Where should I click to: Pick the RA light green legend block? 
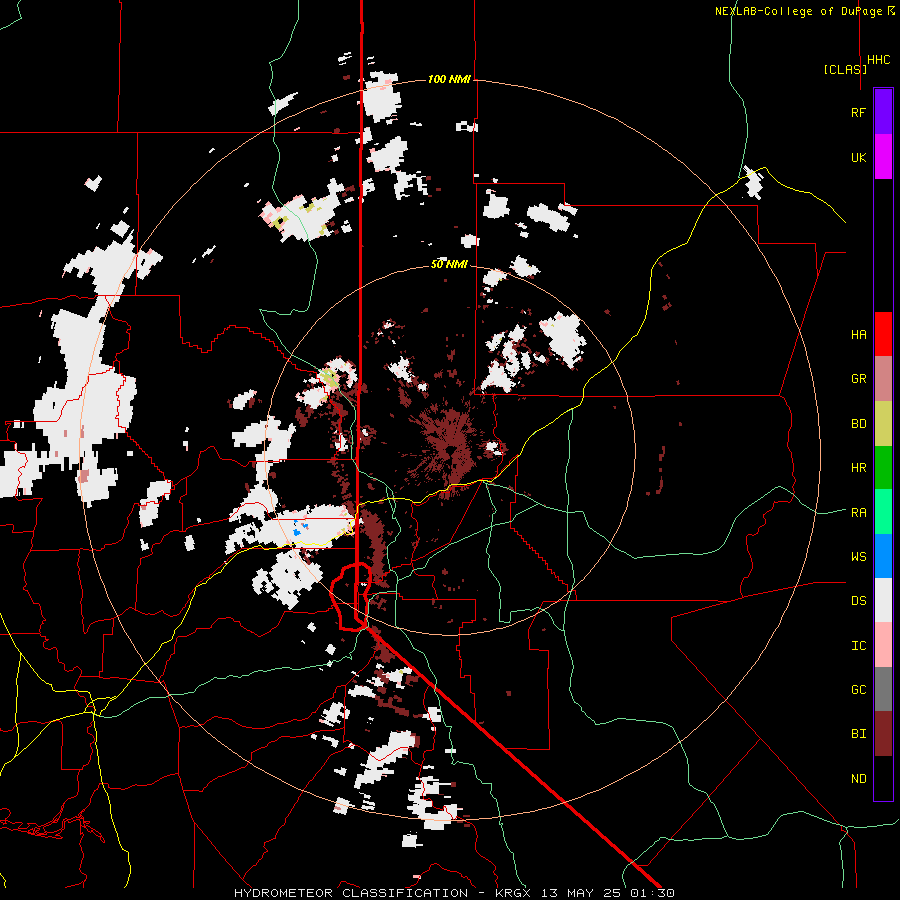[883, 512]
